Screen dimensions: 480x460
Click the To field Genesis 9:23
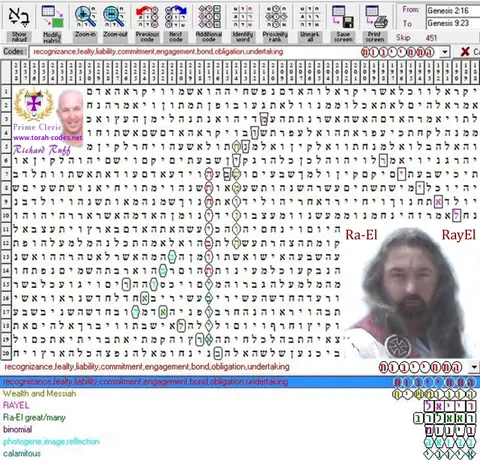tap(453, 23)
